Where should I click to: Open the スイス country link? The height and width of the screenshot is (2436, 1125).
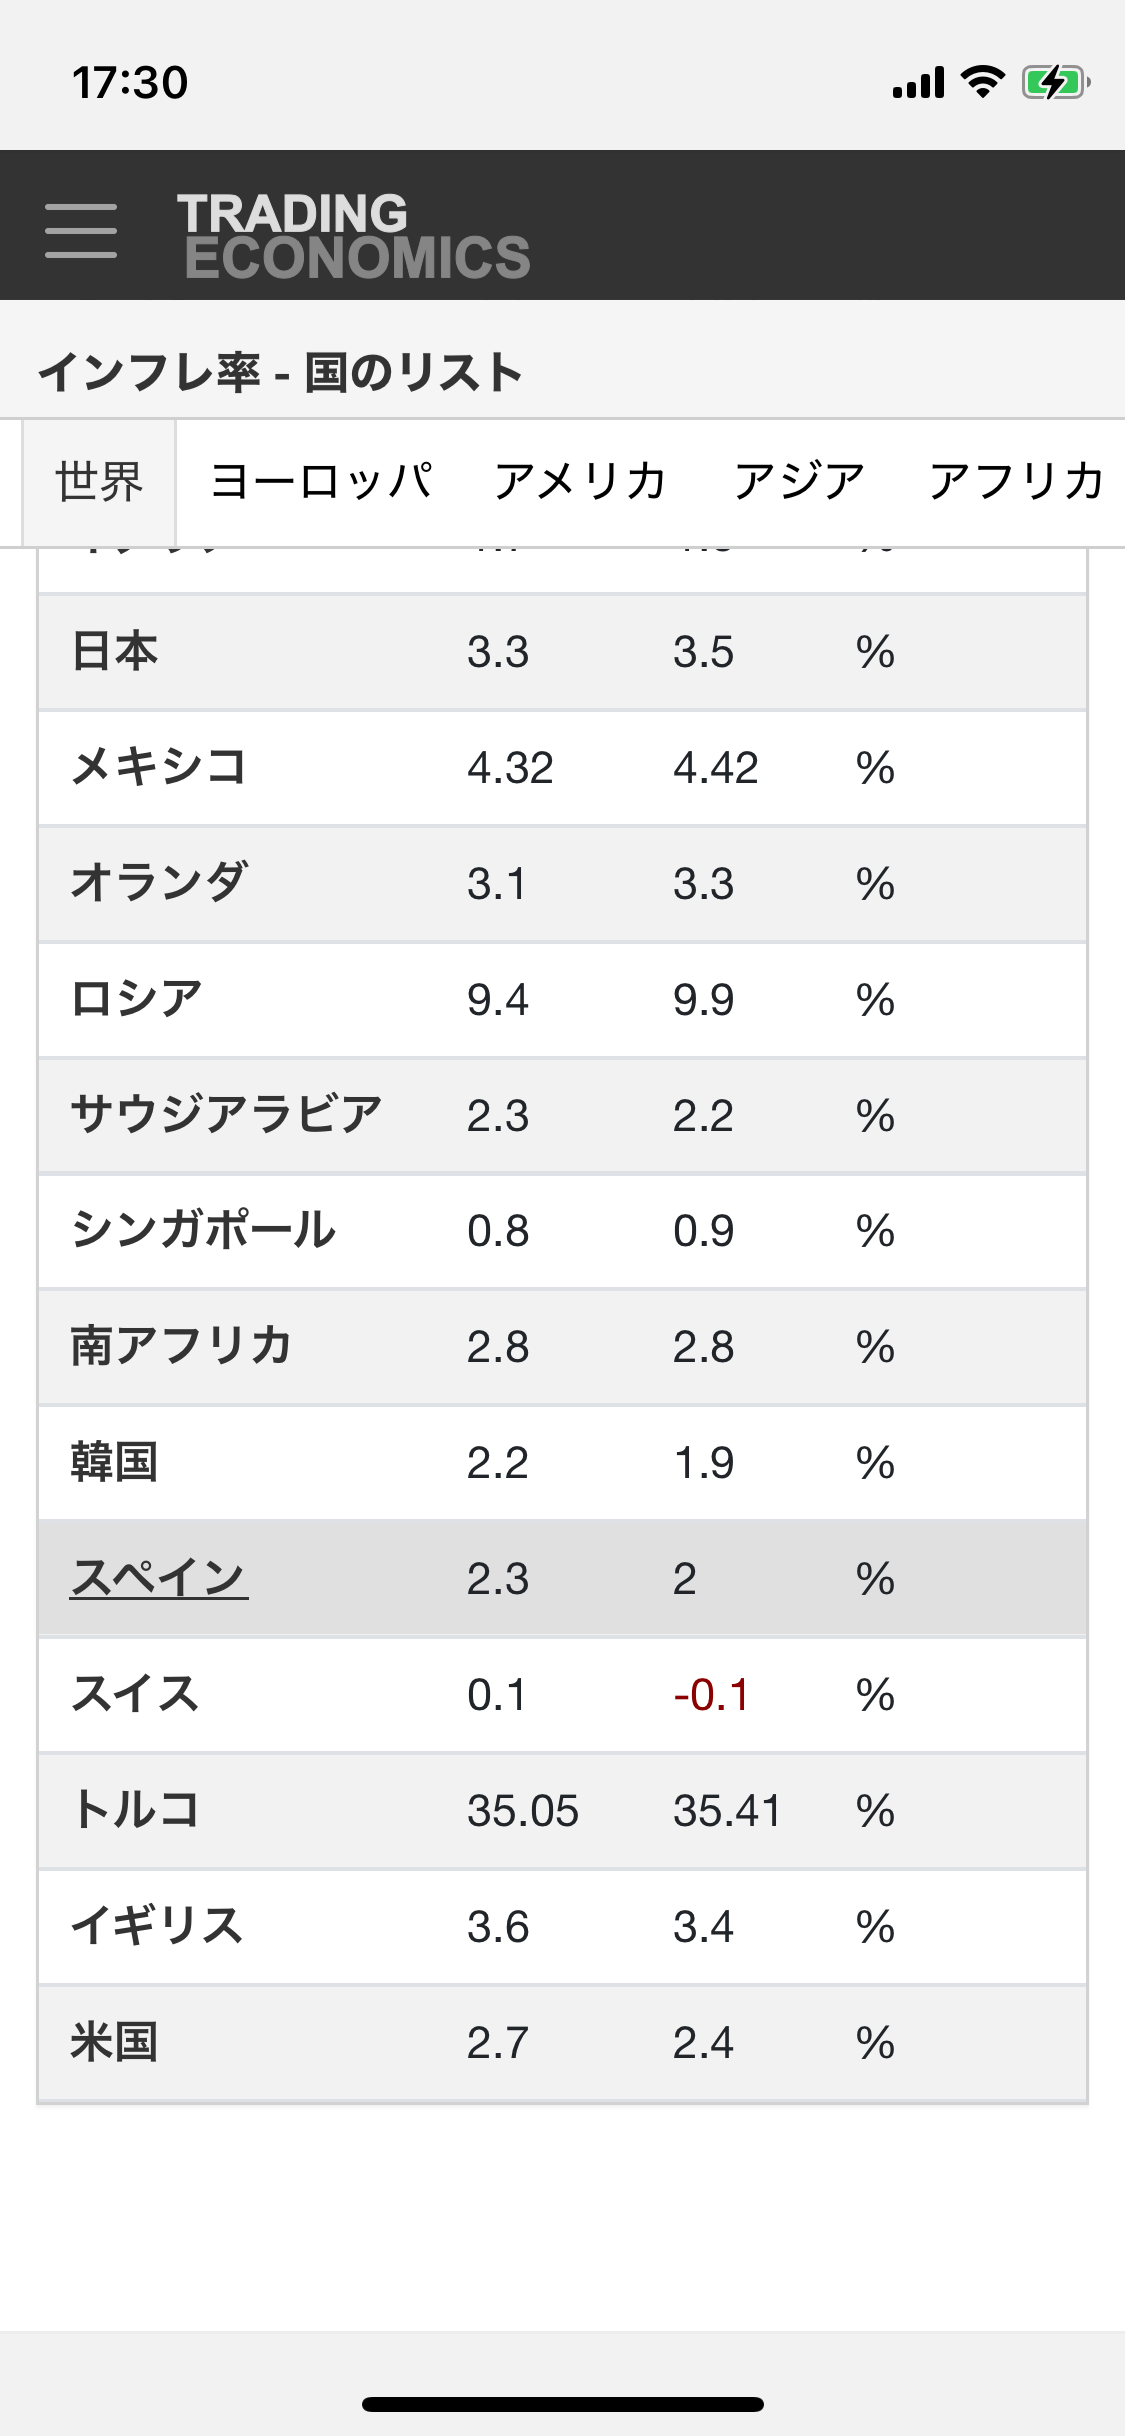tap(135, 1694)
